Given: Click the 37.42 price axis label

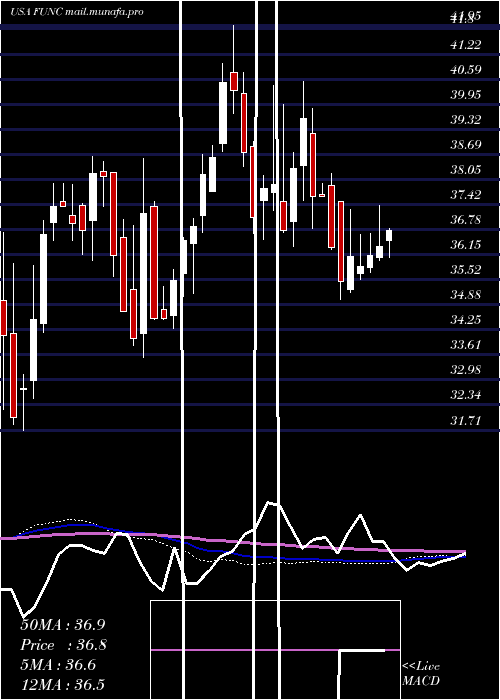Looking at the screenshot, I should tap(466, 195).
